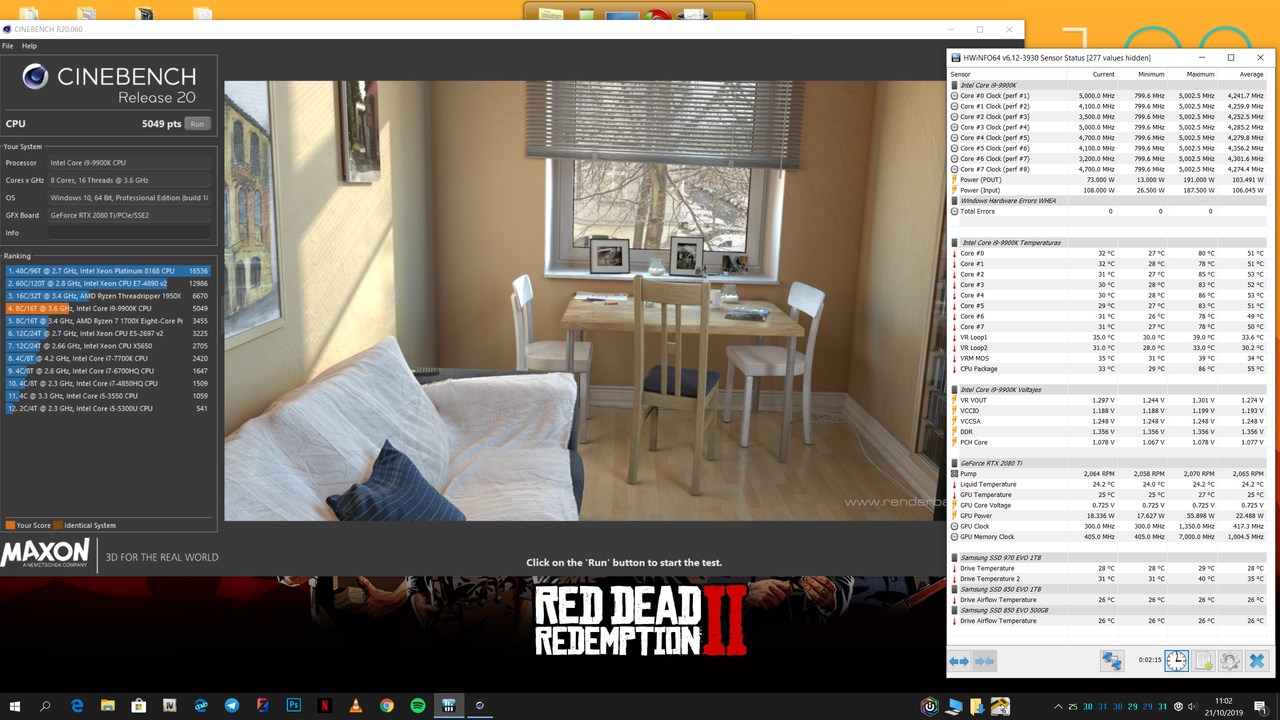Screen dimensions: 1280x720
Task: Open the File menu in Cinebench
Action: point(8,45)
